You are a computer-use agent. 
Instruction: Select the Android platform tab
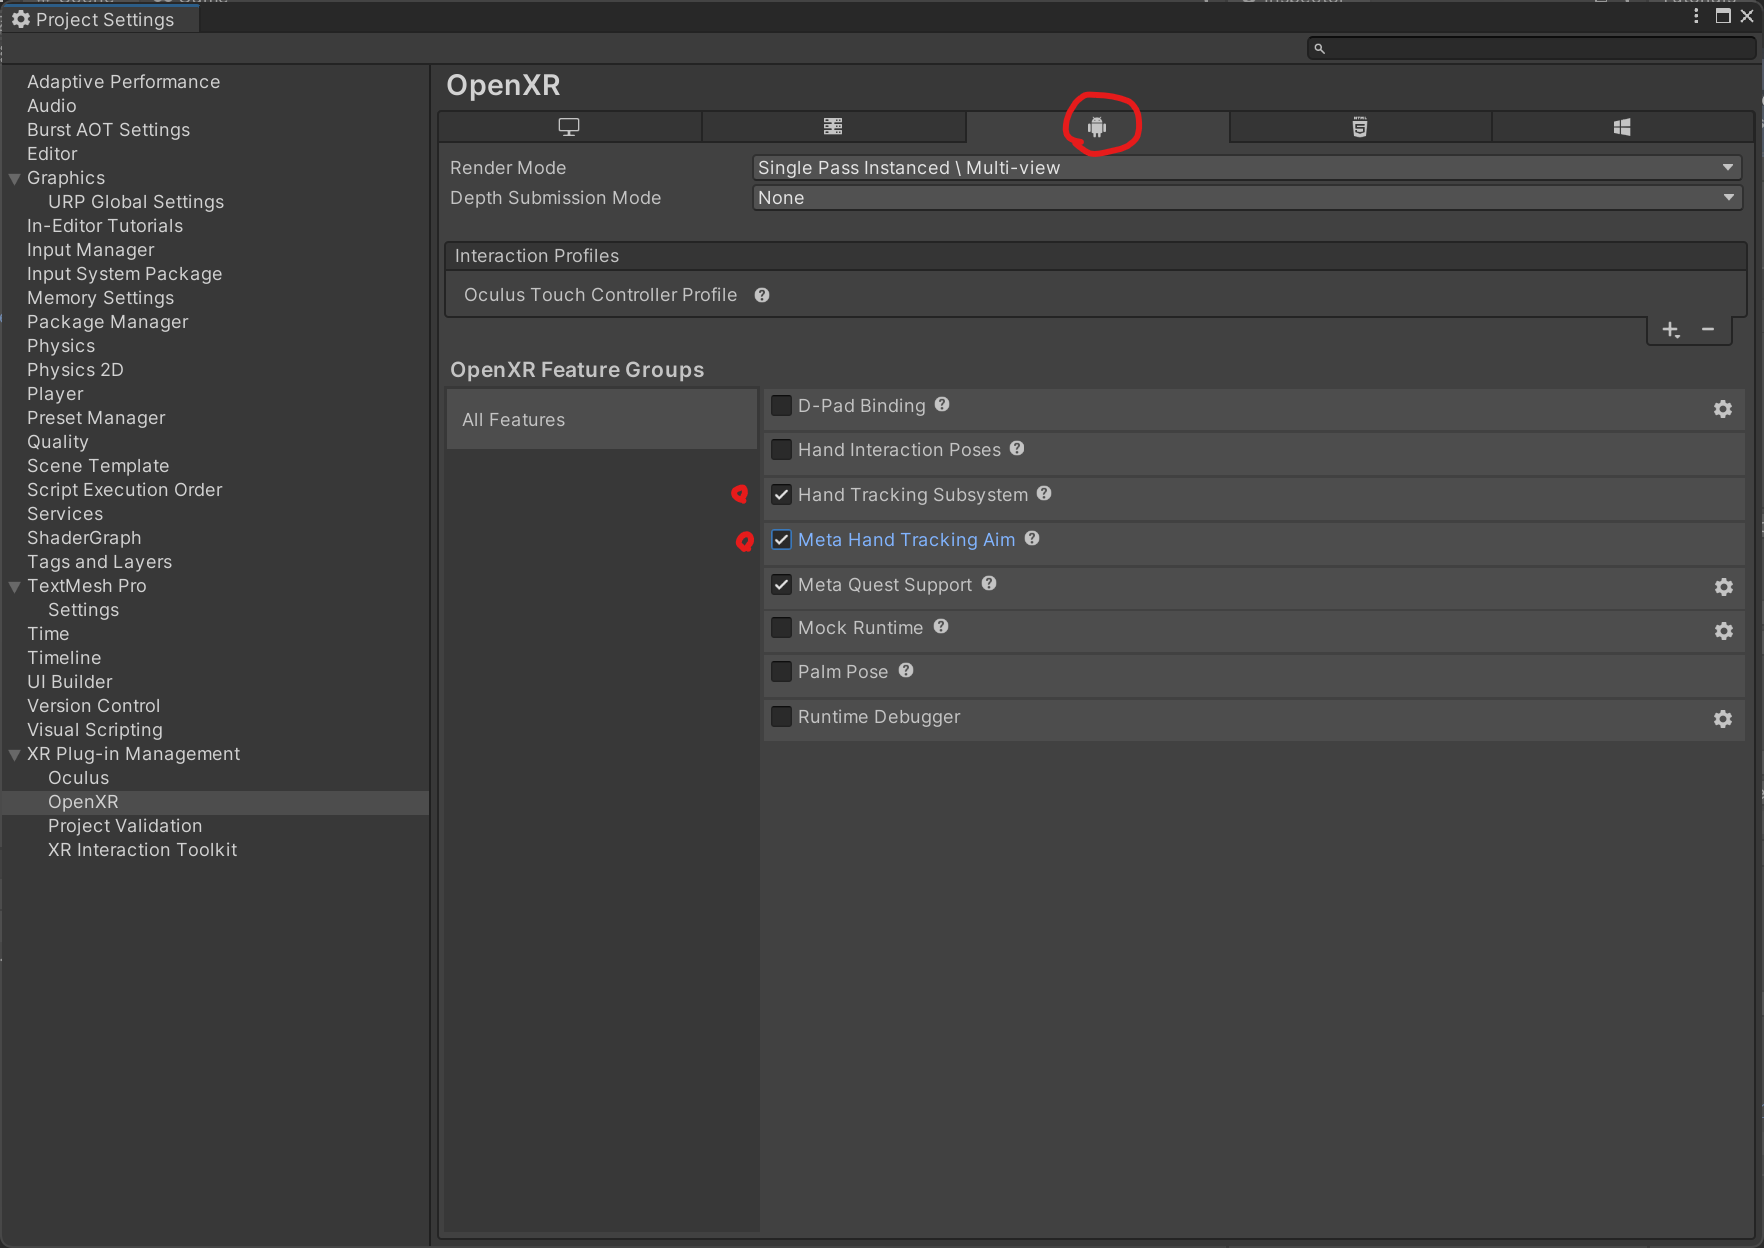[x=1097, y=127]
